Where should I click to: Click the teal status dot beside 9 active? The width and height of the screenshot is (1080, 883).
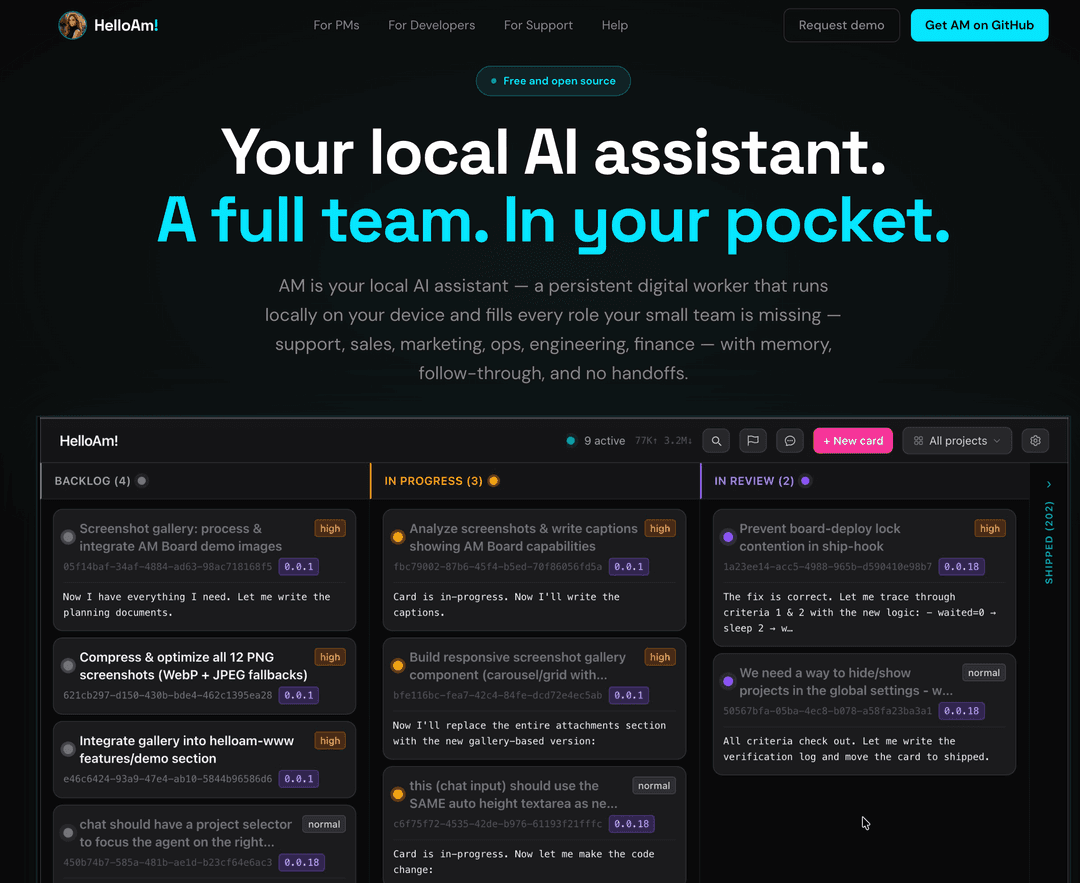tap(571, 441)
